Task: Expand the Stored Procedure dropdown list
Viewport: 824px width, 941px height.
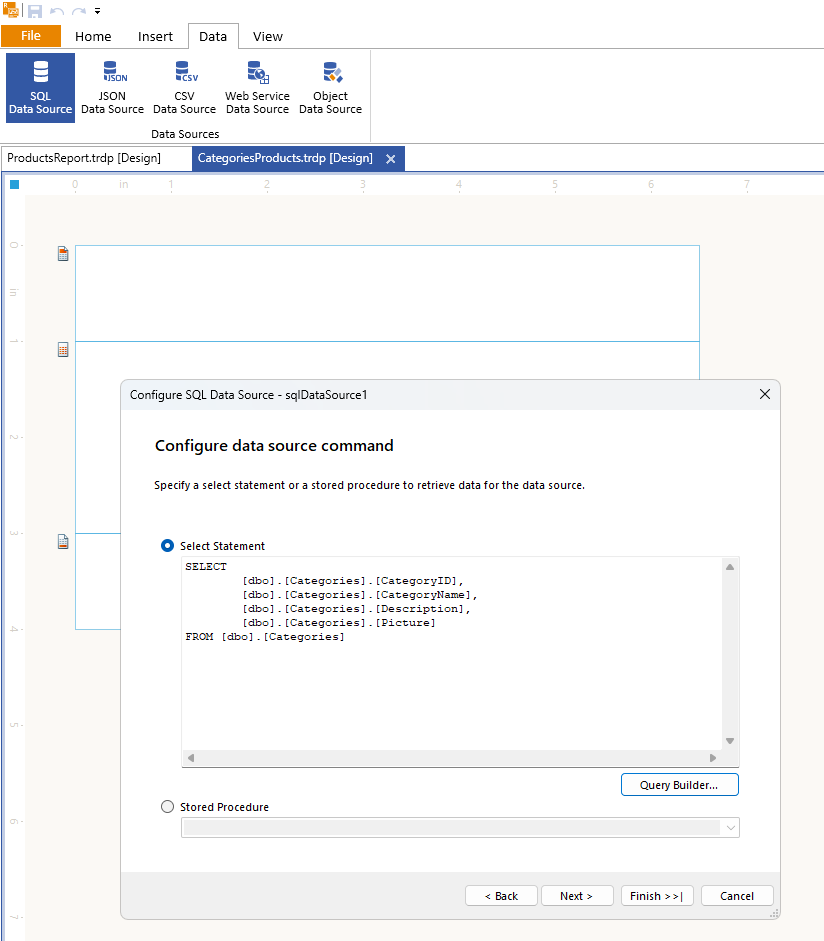Action: tap(730, 828)
